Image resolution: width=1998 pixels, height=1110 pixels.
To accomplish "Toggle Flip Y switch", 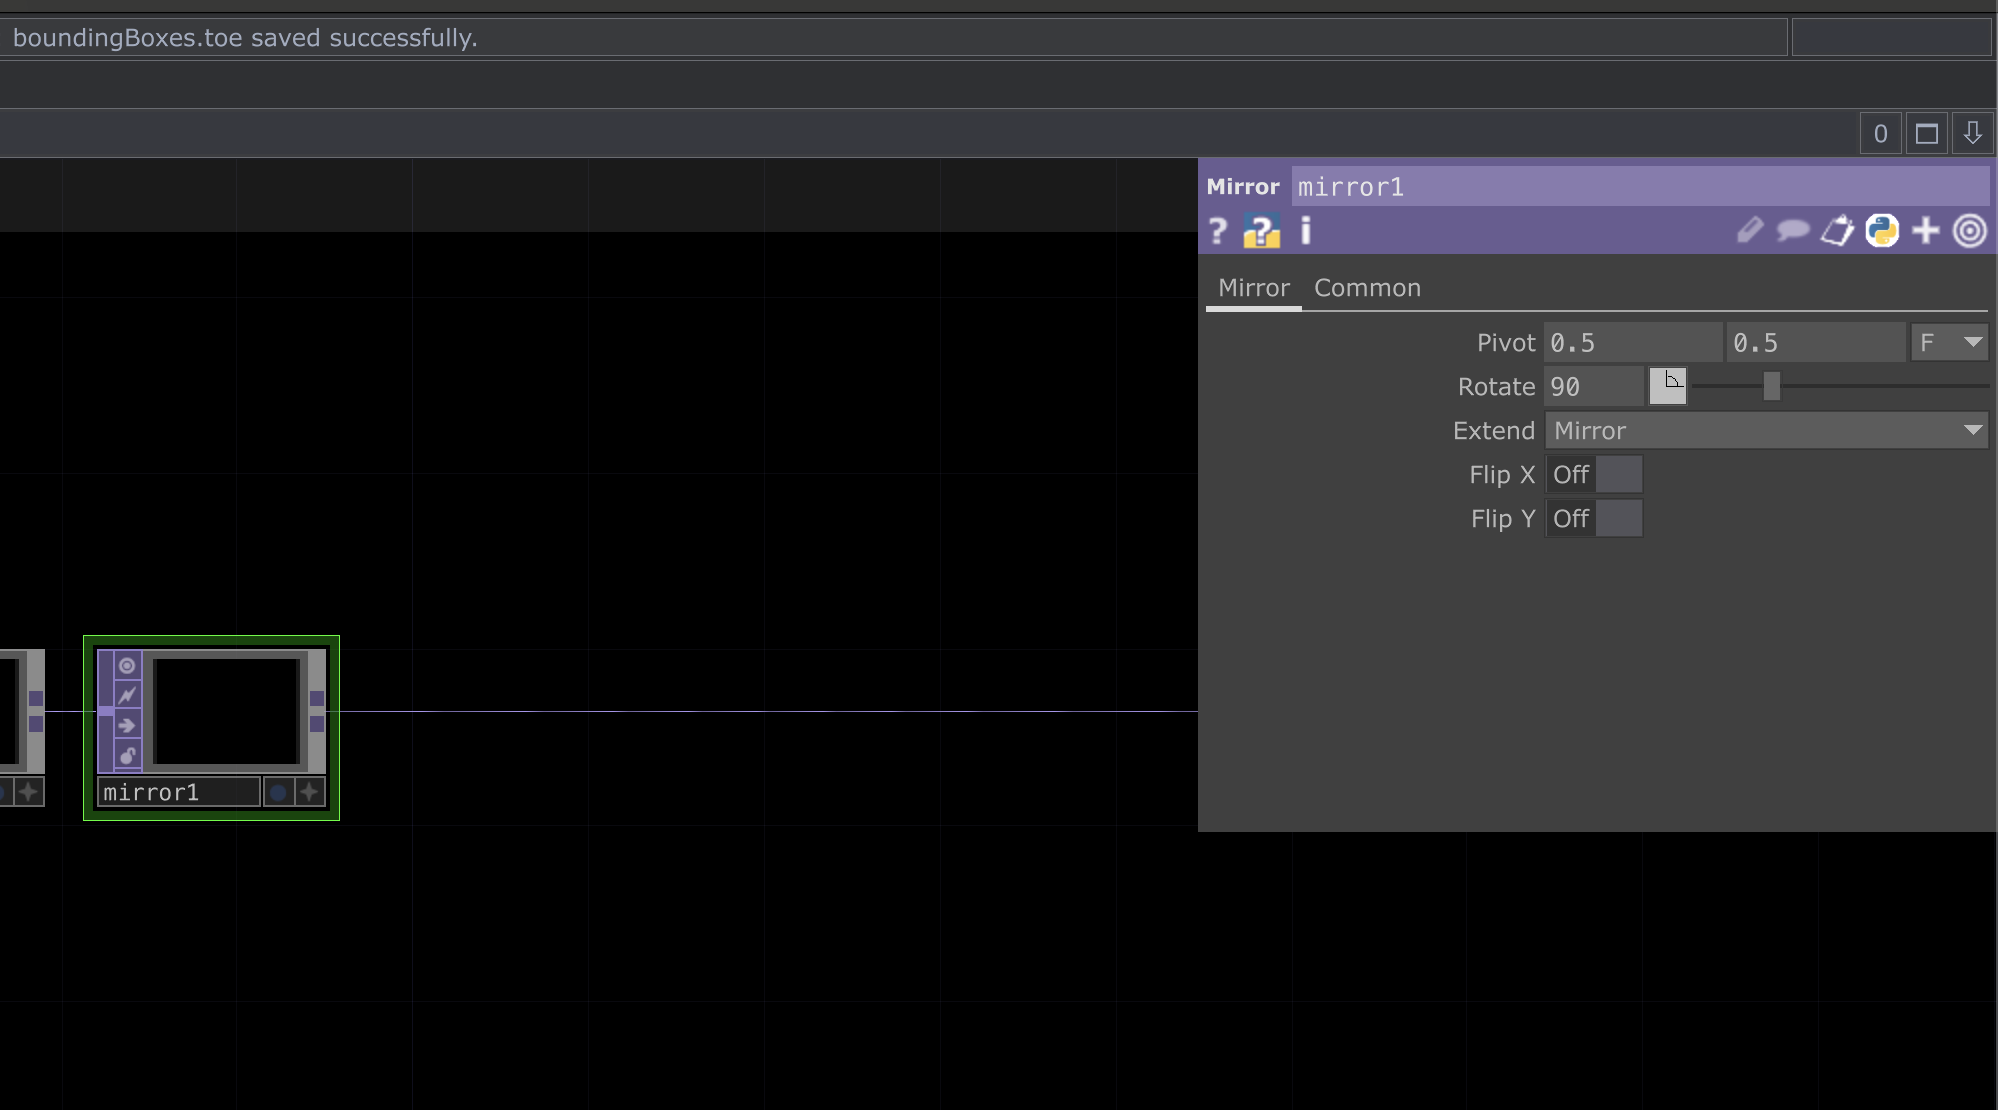I will pyautogui.click(x=1594, y=519).
